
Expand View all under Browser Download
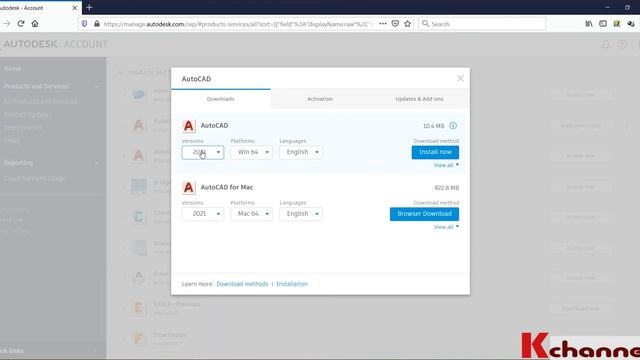tap(446, 227)
